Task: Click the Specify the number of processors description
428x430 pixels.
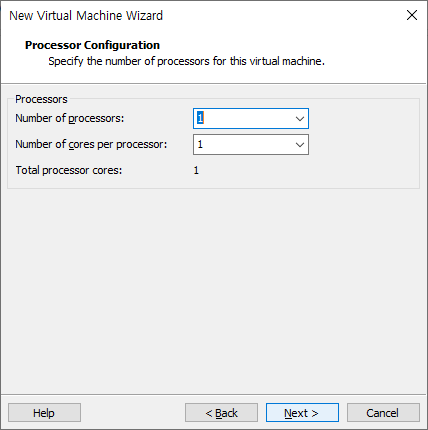Action: pos(186,61)
